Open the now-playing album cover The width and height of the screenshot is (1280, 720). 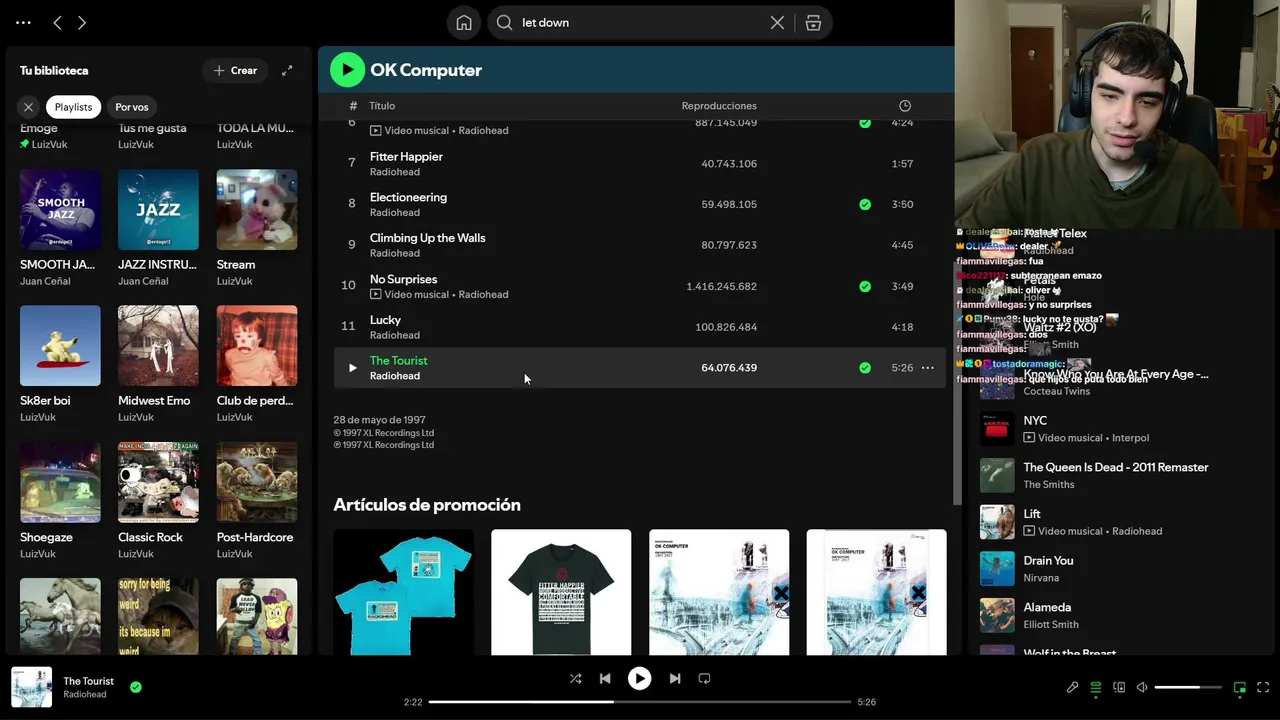pyautogui.click(x=31, y=687)
